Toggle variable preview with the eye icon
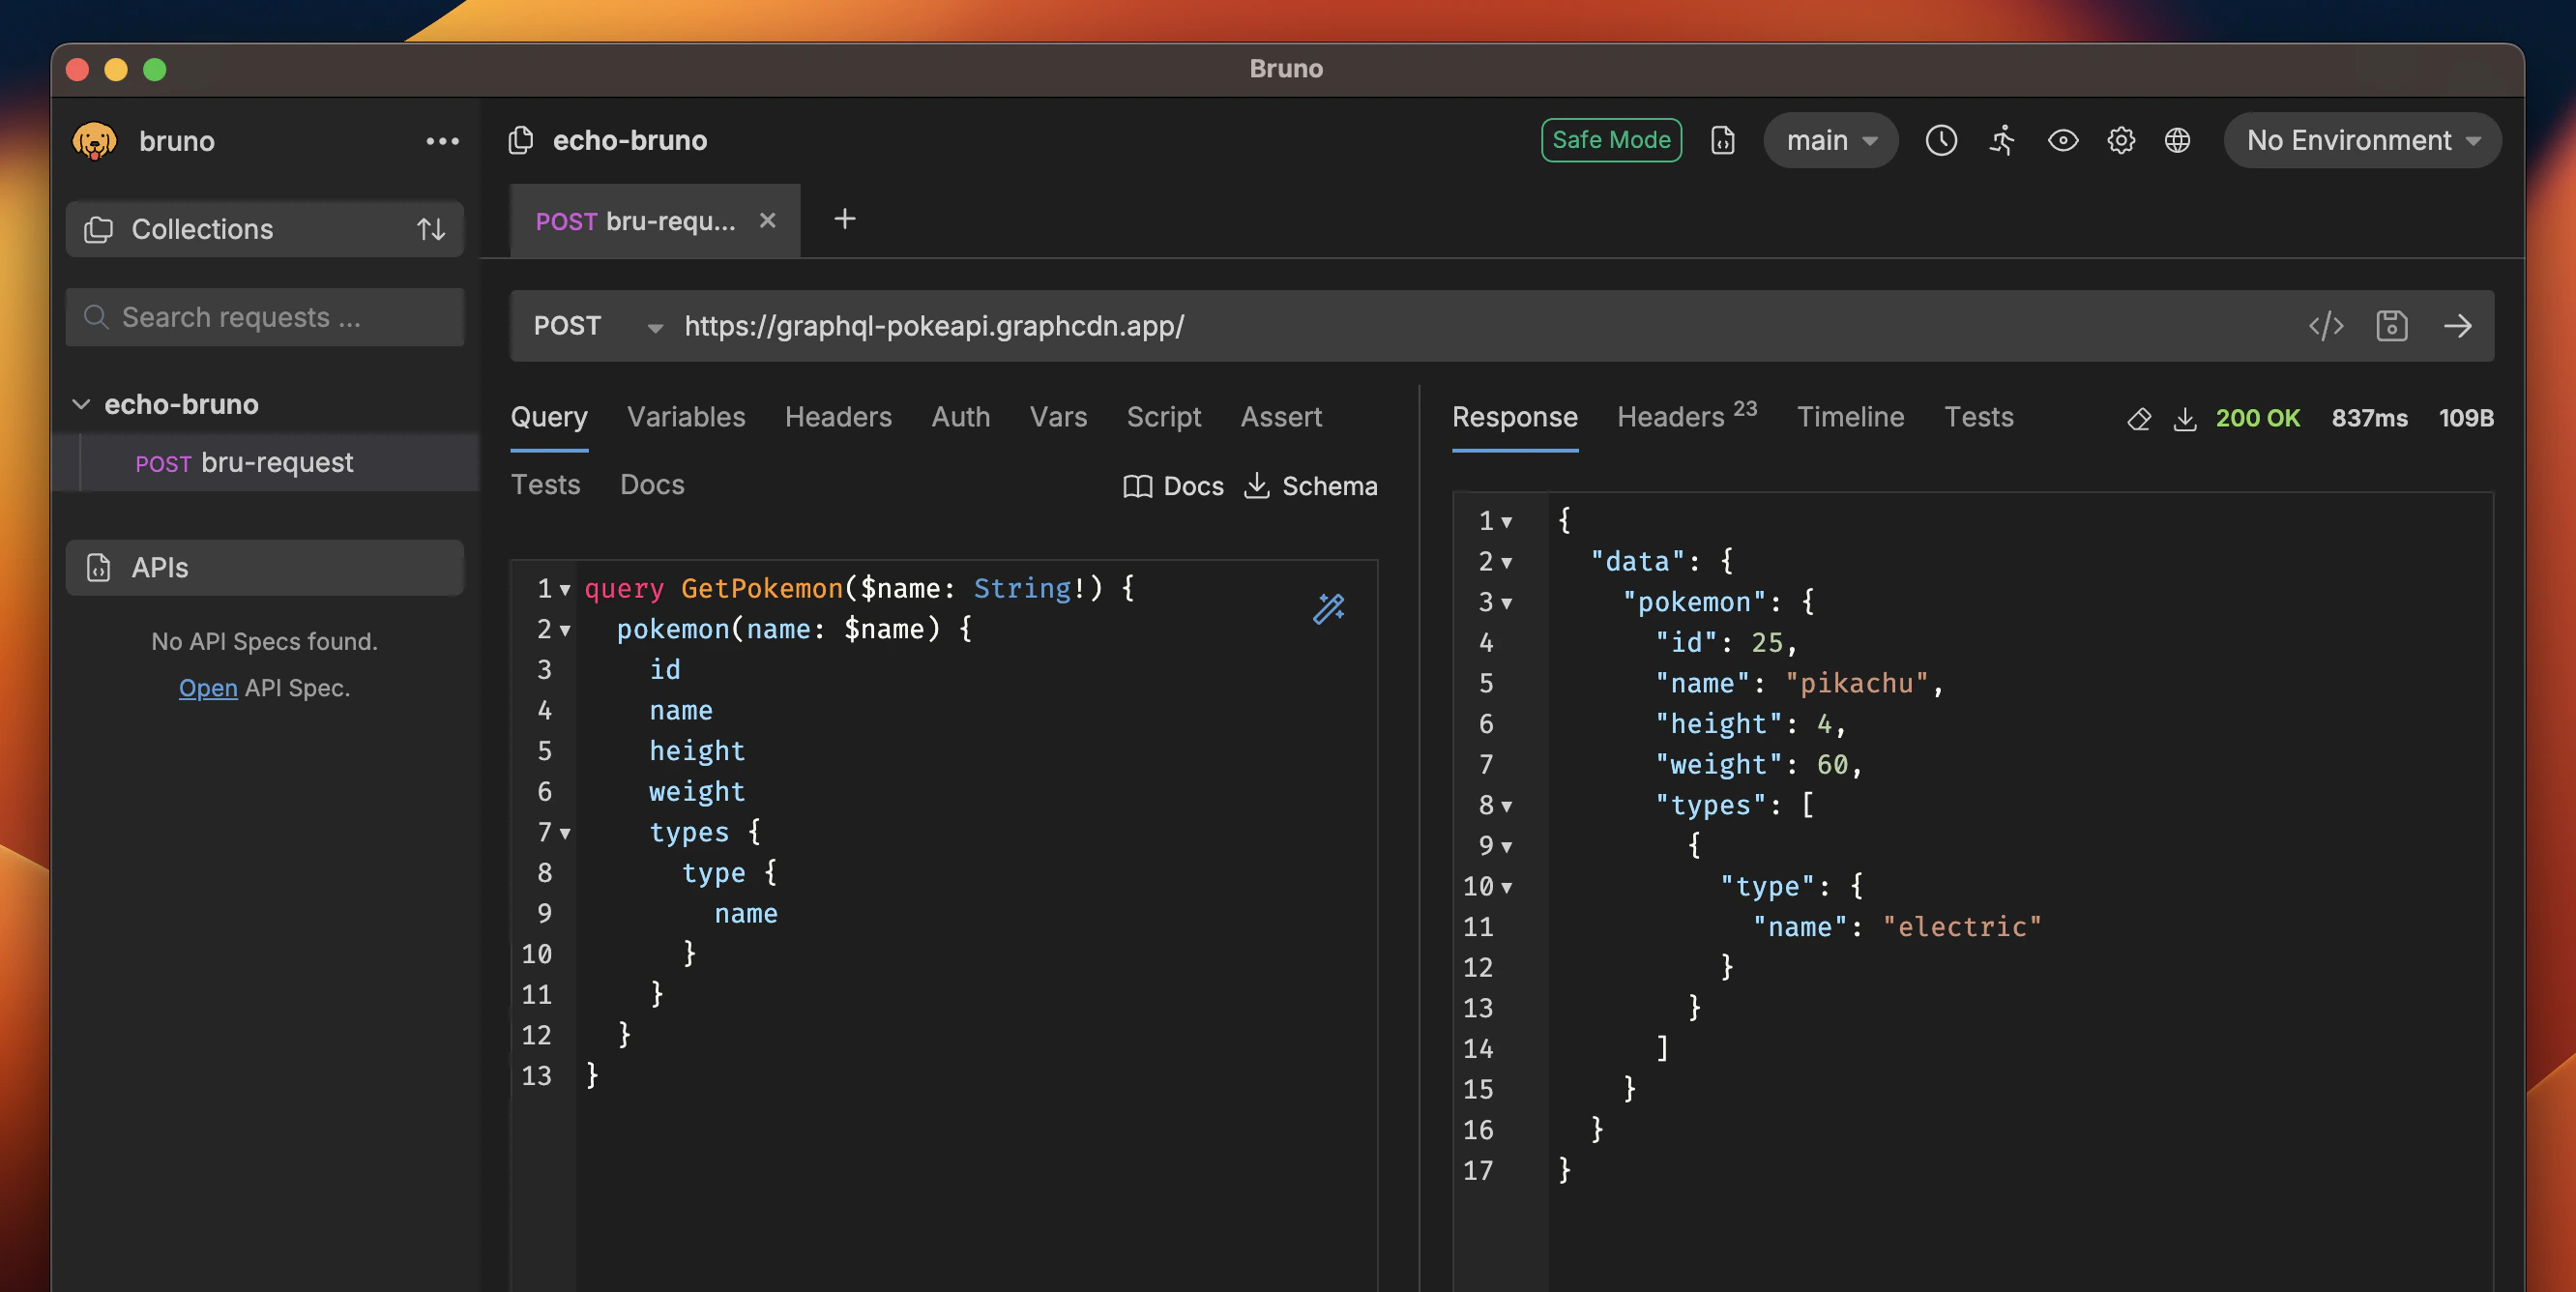 pos(2062,140)
